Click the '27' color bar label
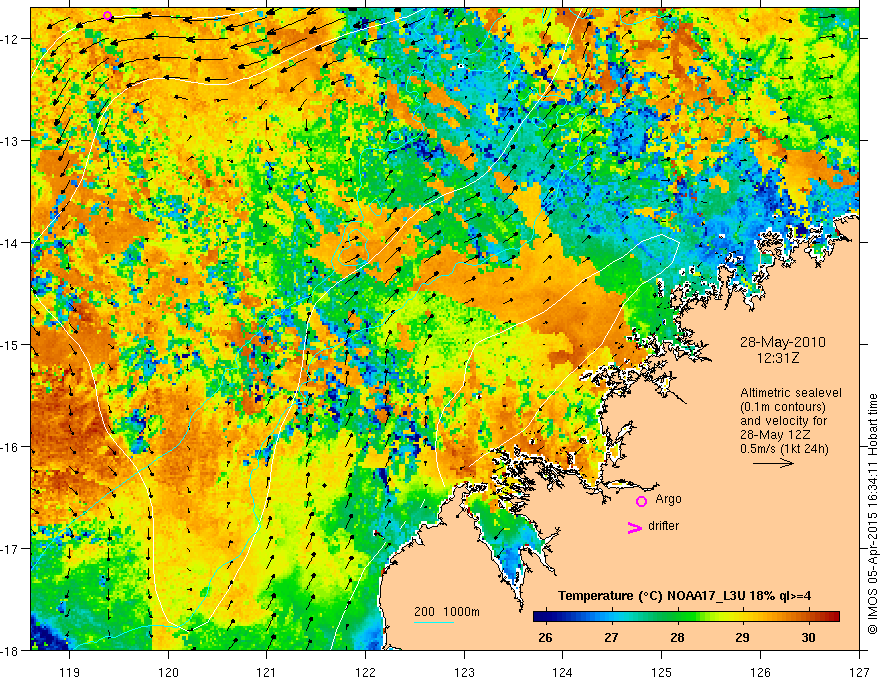The width and height of the screenshot is (880, 680). (x=611, y=637)
